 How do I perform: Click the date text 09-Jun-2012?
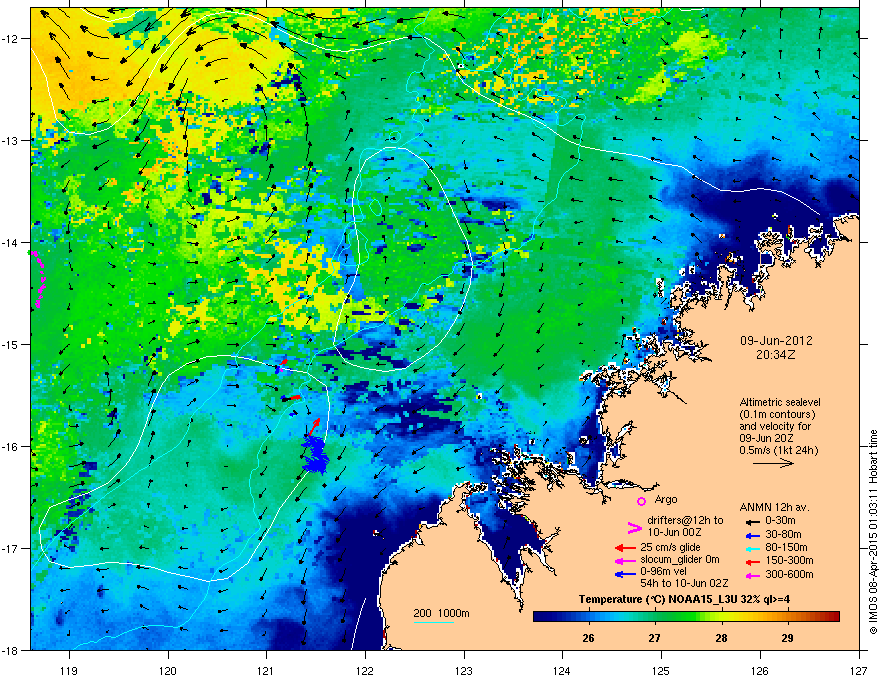776,341
